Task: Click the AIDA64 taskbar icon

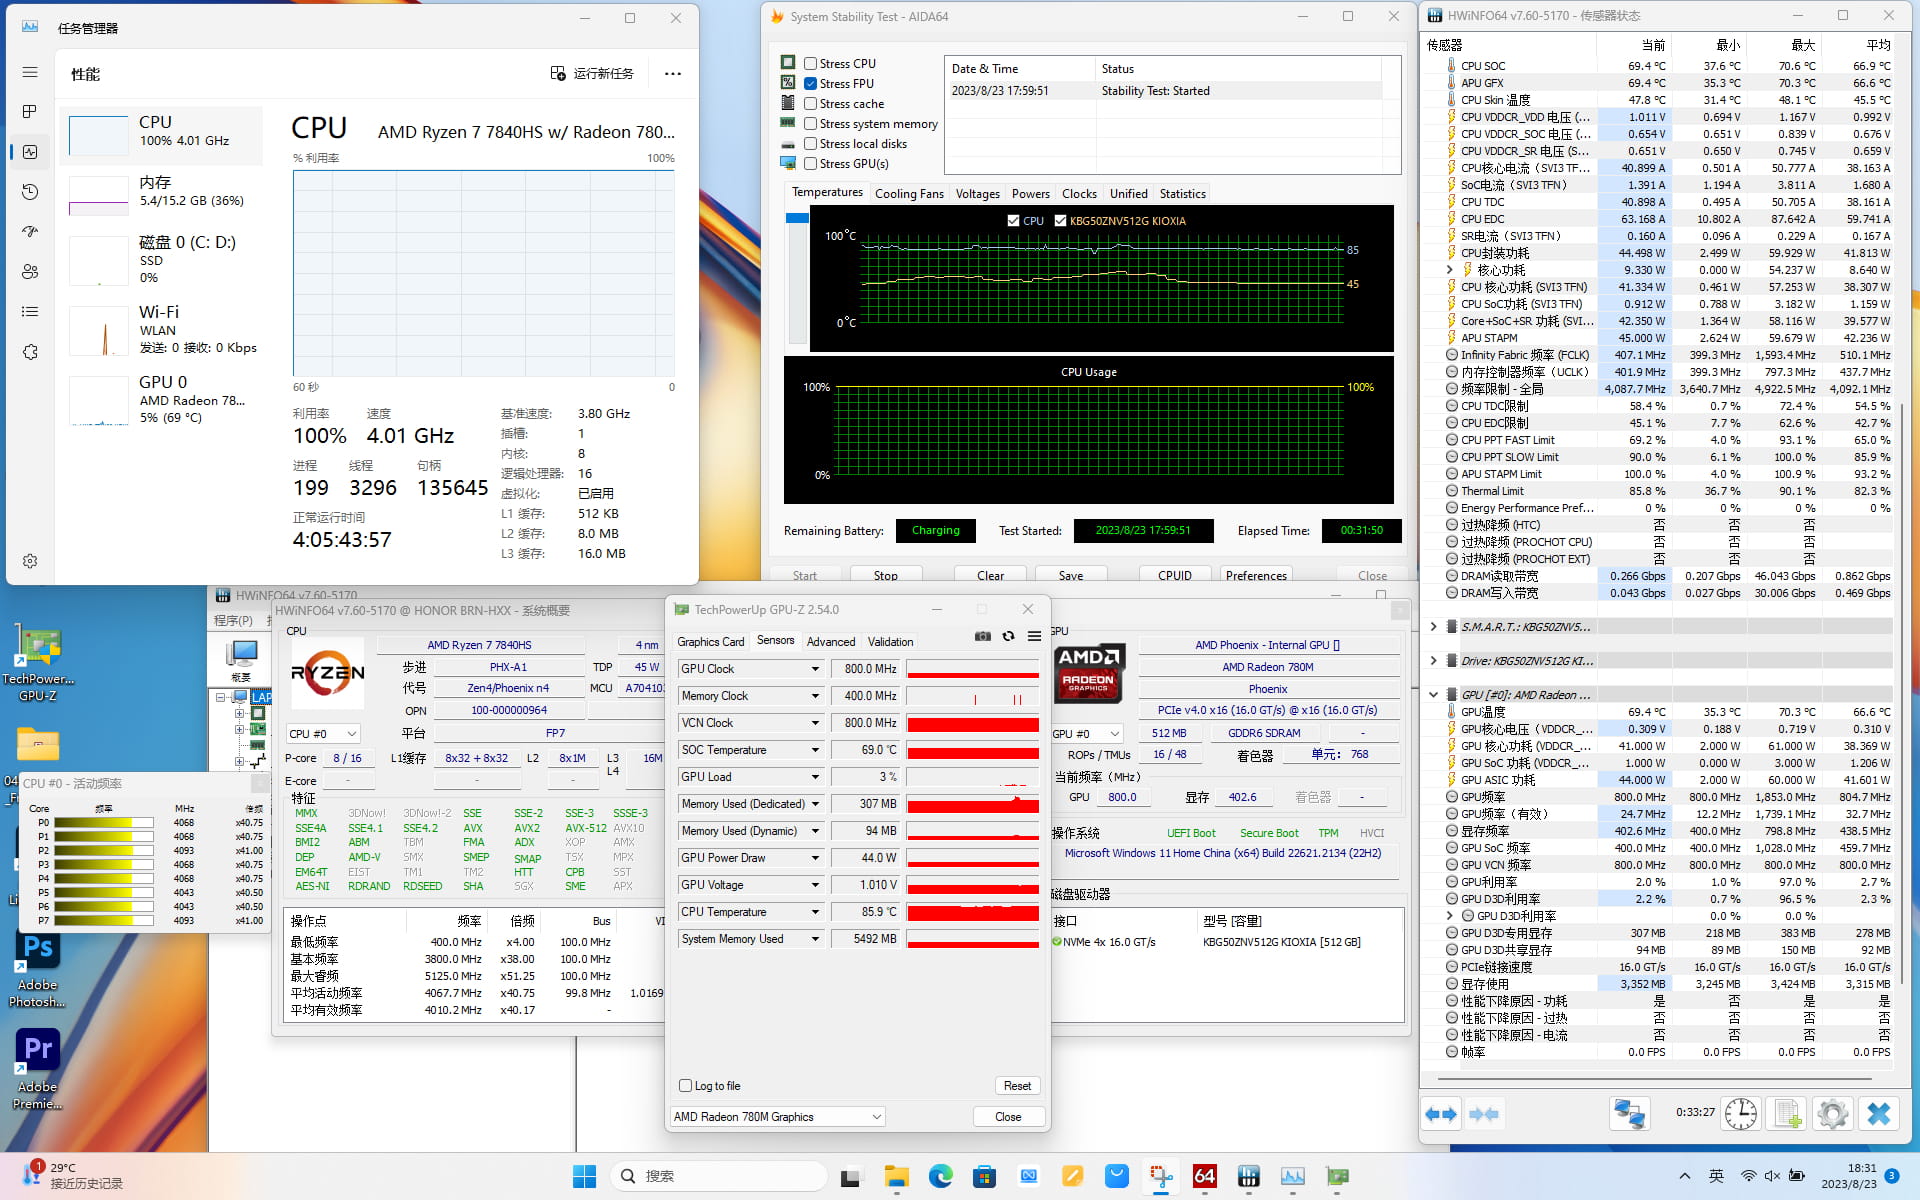Action: coord(1205,1176)
